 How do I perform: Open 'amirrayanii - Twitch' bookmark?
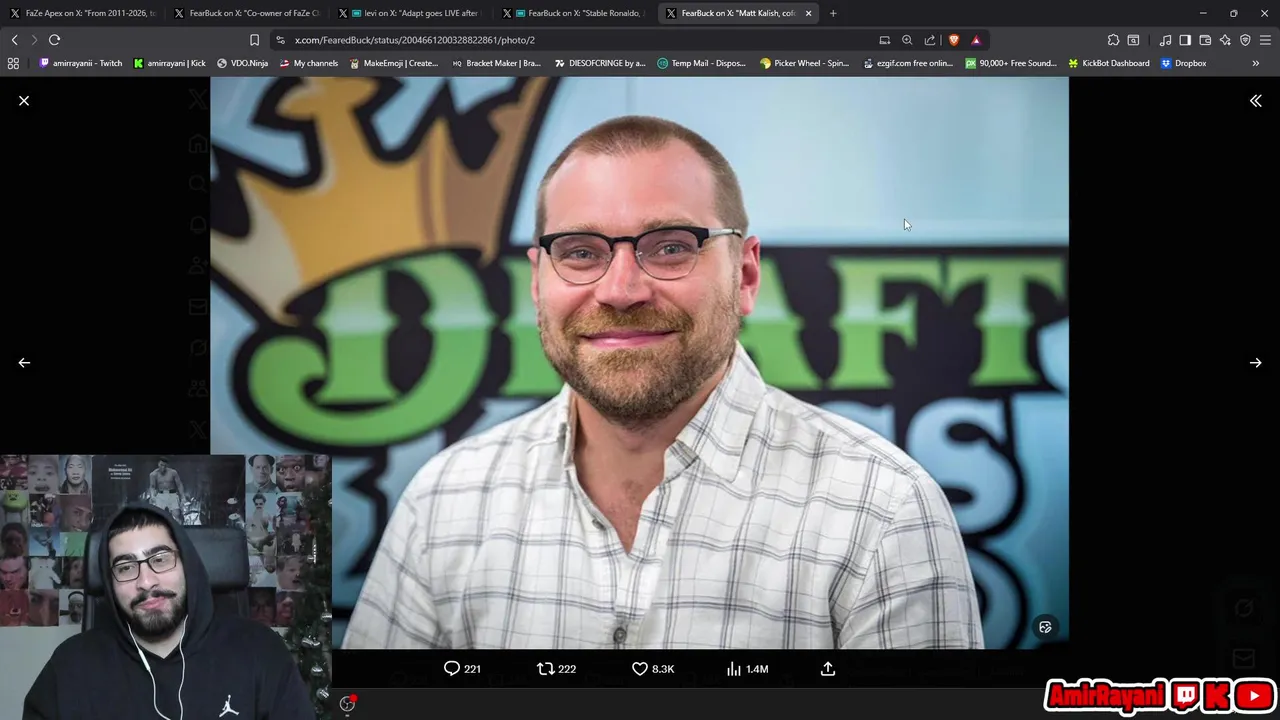(x=80, y=63)
